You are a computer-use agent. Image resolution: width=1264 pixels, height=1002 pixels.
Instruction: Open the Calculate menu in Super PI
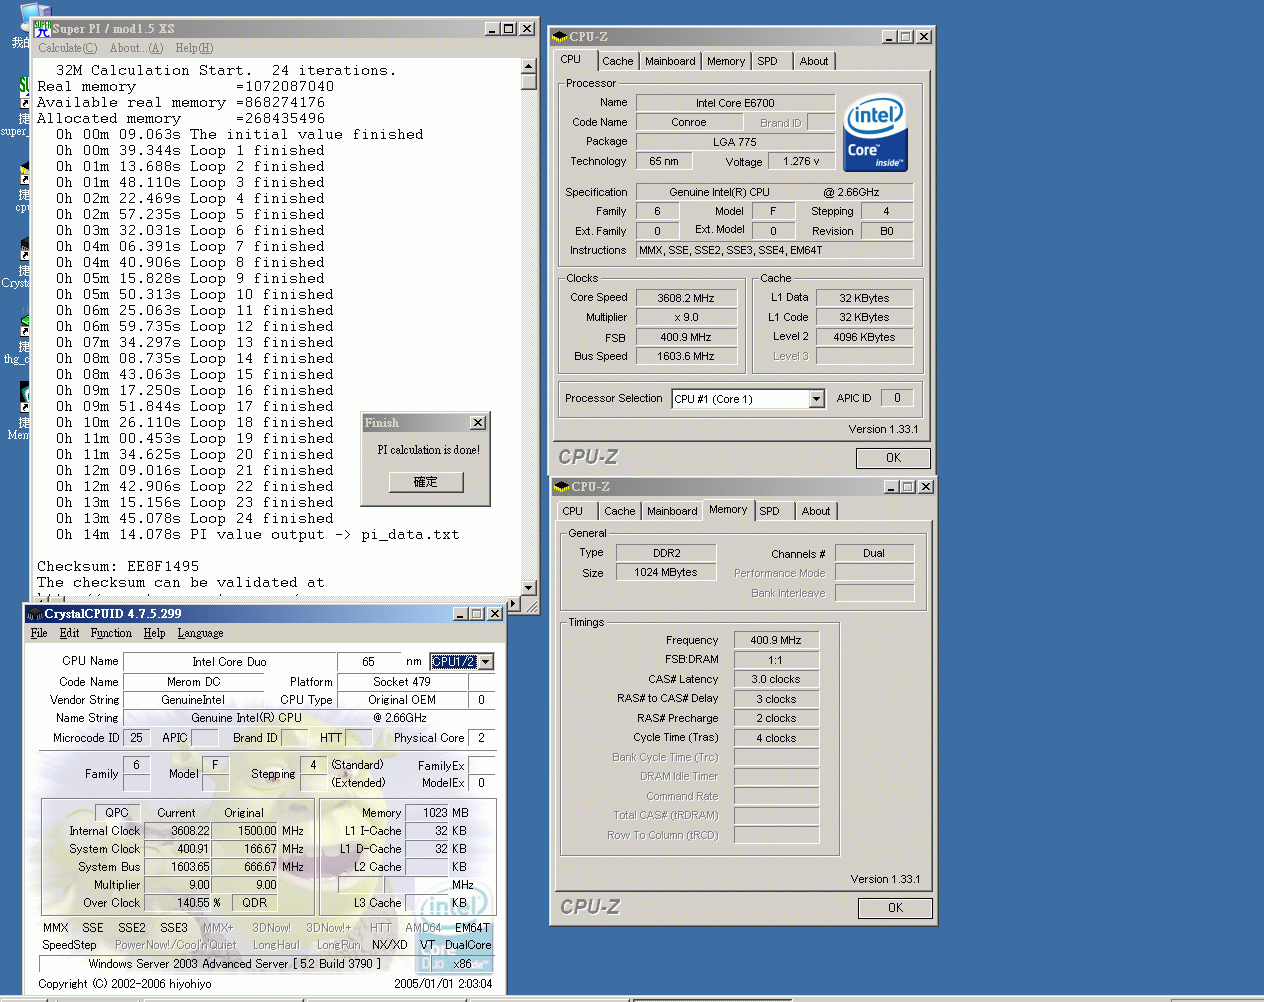pos(68,48)
